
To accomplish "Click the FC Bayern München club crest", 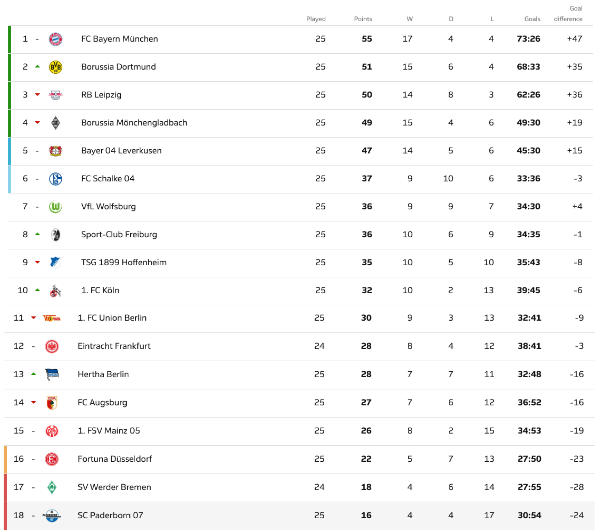I will point(55,39).
